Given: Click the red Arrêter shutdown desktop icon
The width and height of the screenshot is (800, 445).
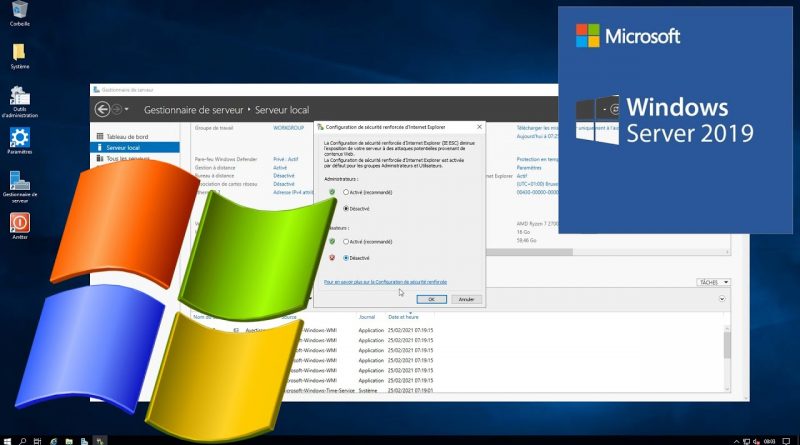Looking at the screenshot, I should pos(19,226).
